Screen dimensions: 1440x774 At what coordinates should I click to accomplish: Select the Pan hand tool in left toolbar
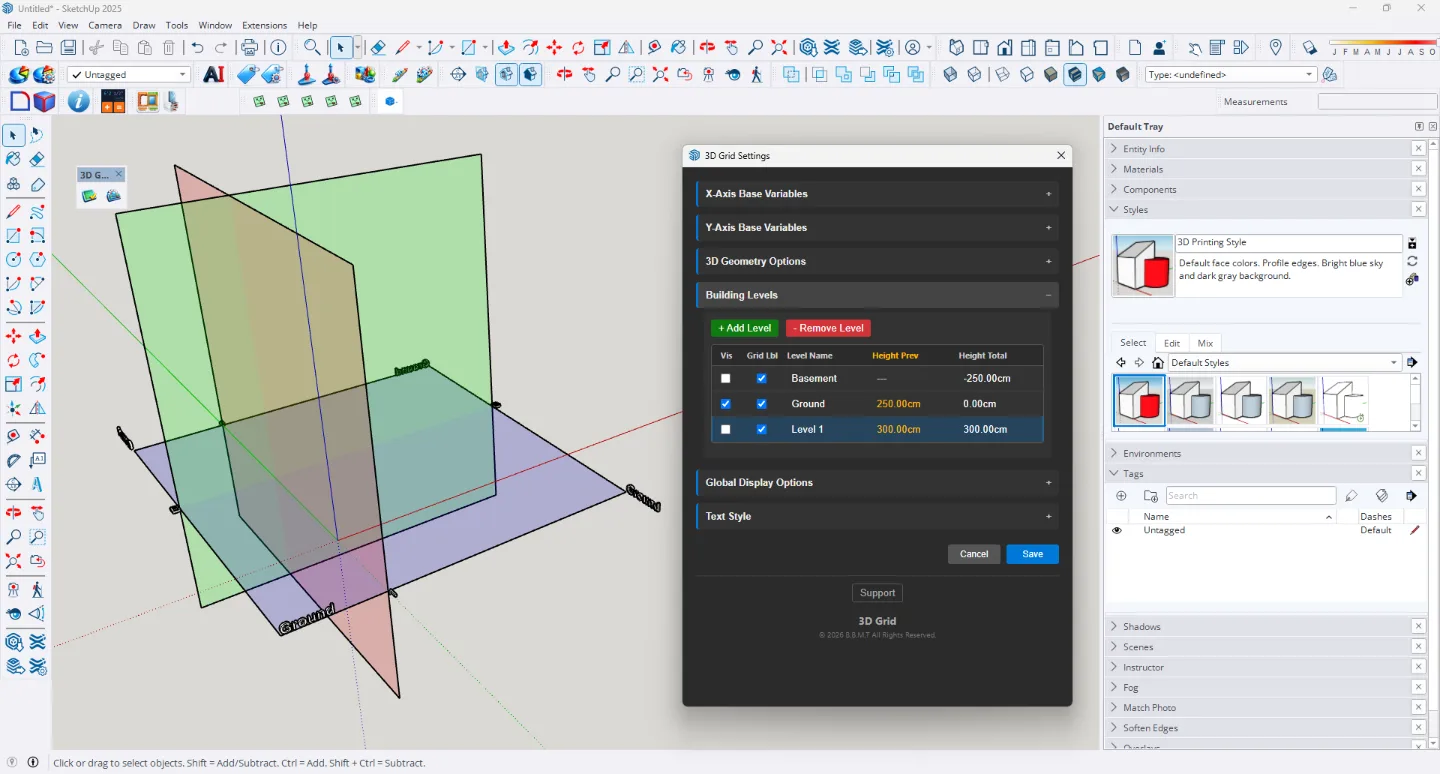[x=37, y=512]
